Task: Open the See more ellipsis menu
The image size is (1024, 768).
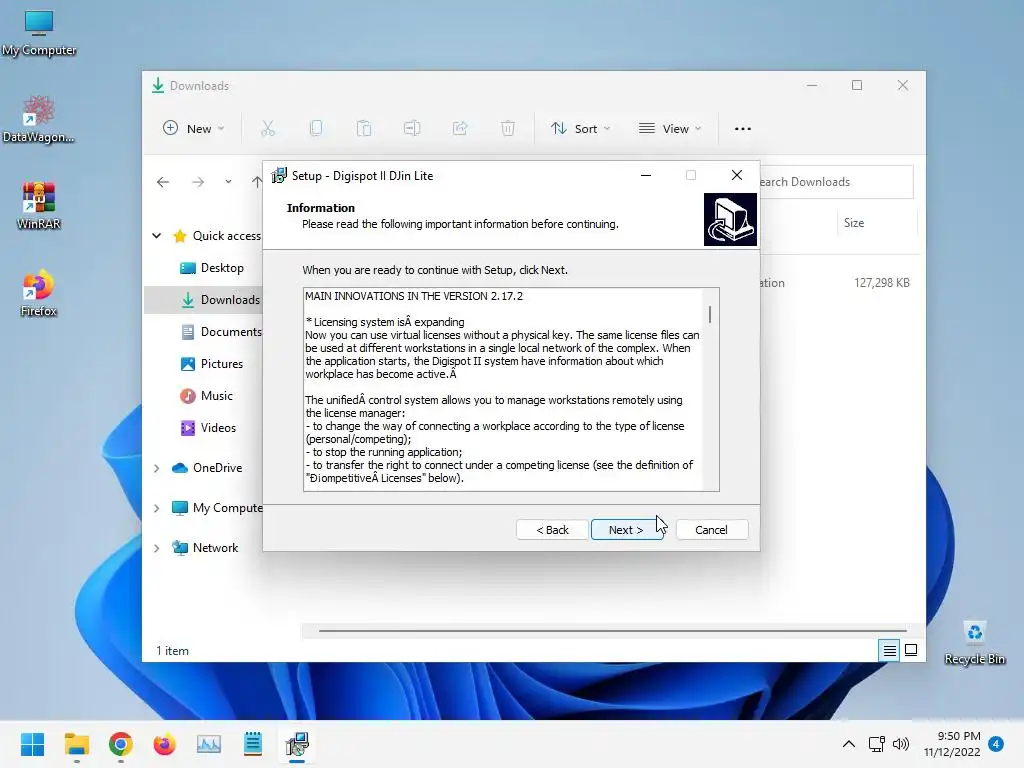Action: click(x=743, y=129)
